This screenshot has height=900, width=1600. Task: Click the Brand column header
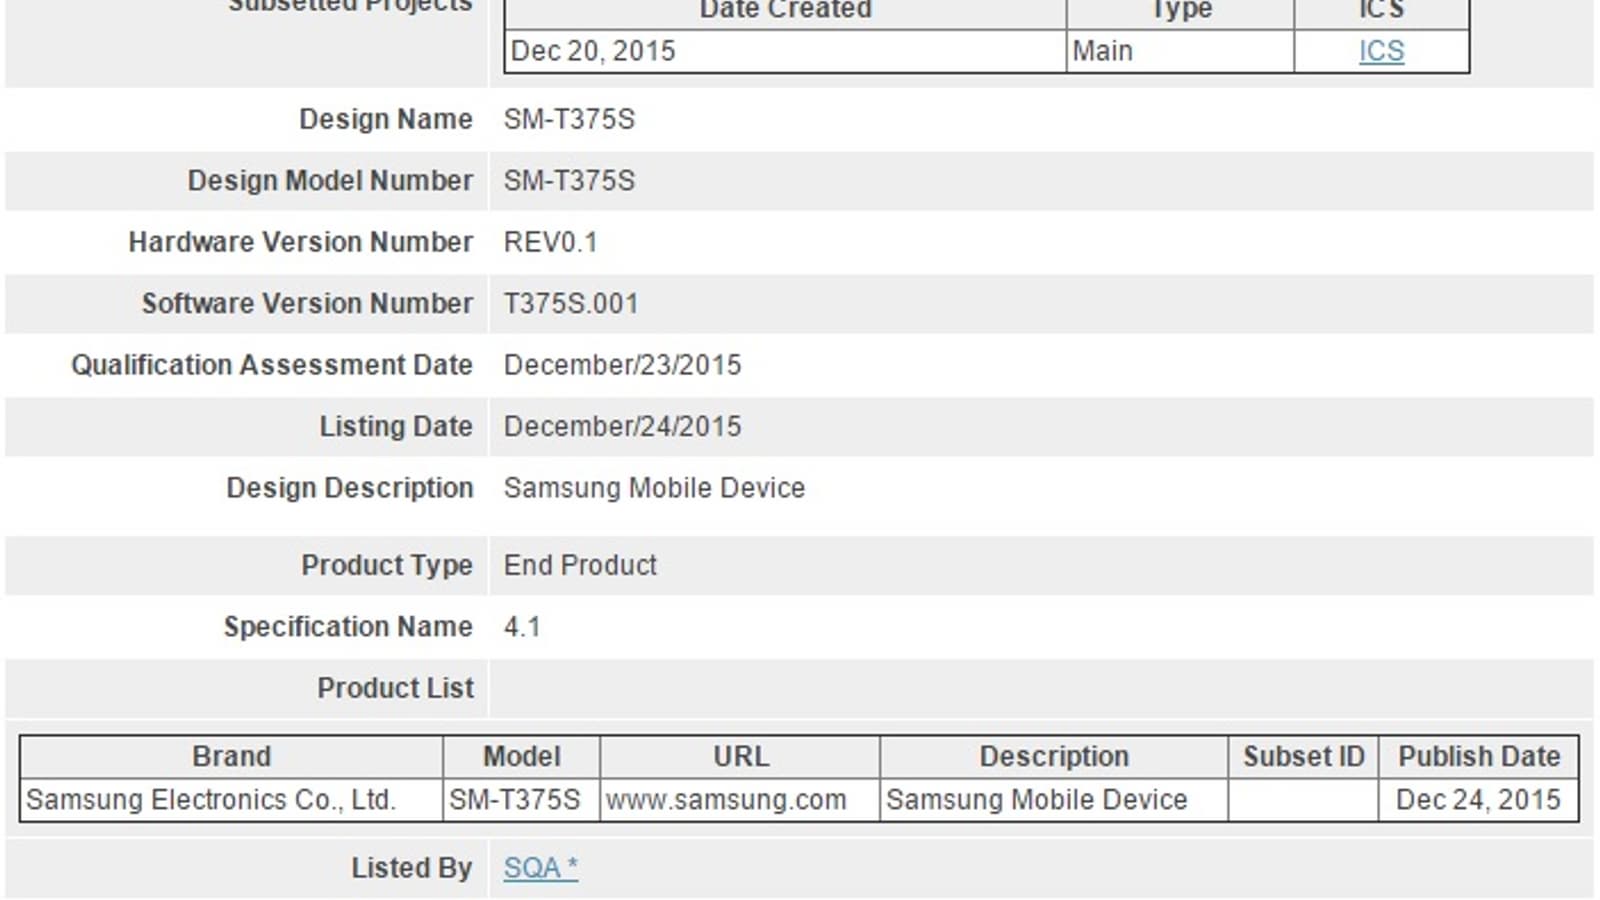pyautogui.click(x=231, y=756)
